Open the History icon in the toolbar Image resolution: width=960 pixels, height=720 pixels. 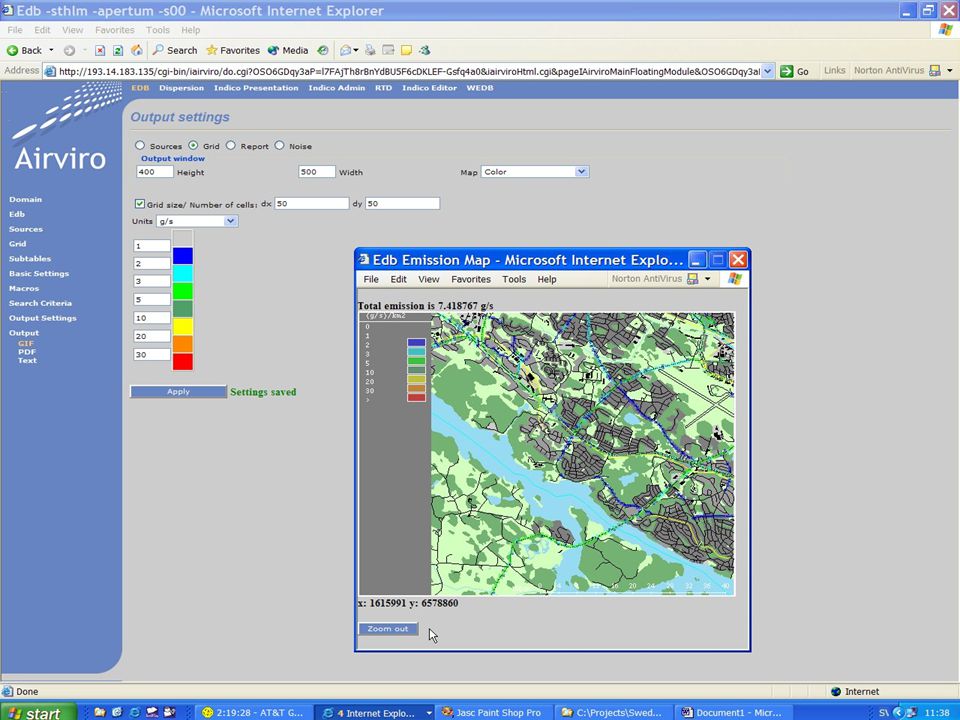pyautogui.click(x=323, y=50)
